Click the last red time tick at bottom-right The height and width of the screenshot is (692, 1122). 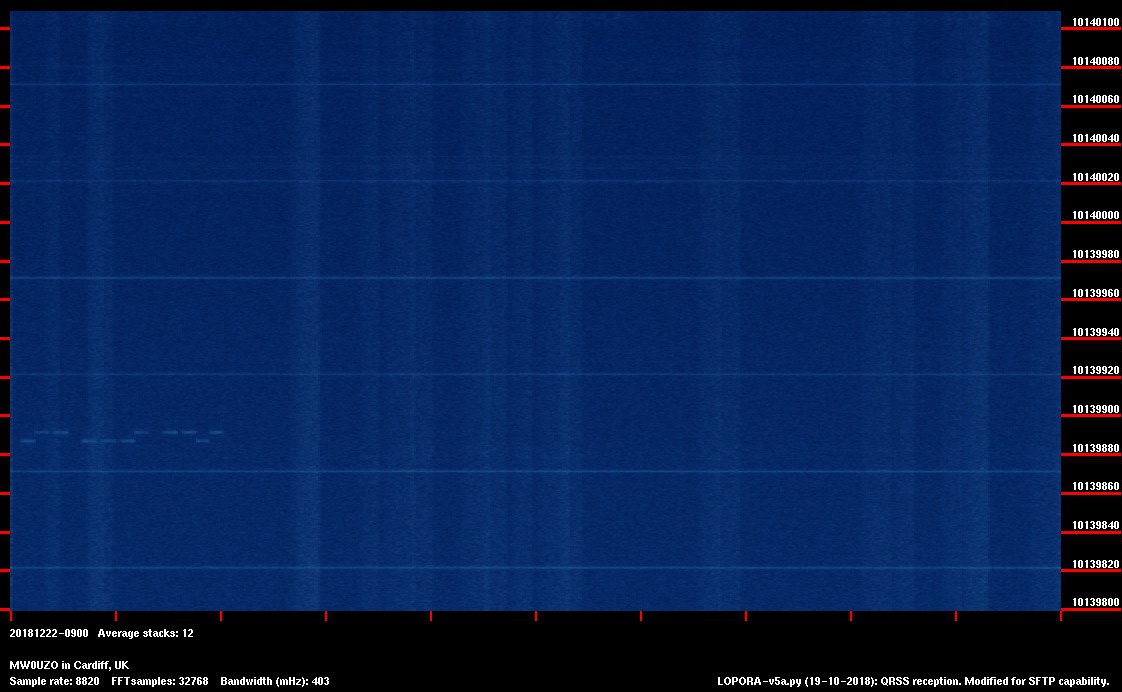[x=1060, y=616]
